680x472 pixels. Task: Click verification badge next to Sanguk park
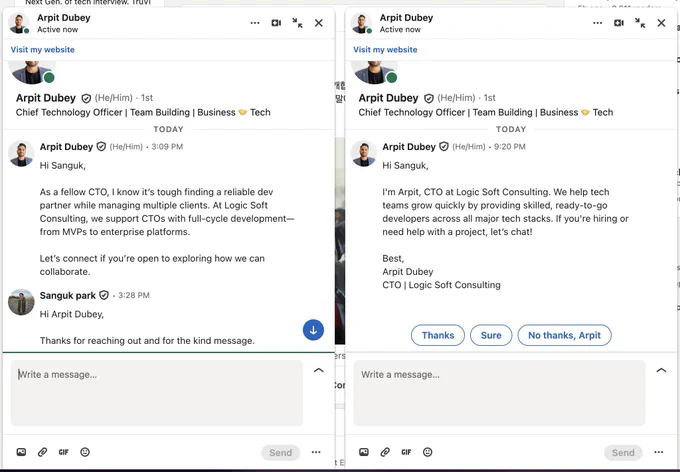104,295
